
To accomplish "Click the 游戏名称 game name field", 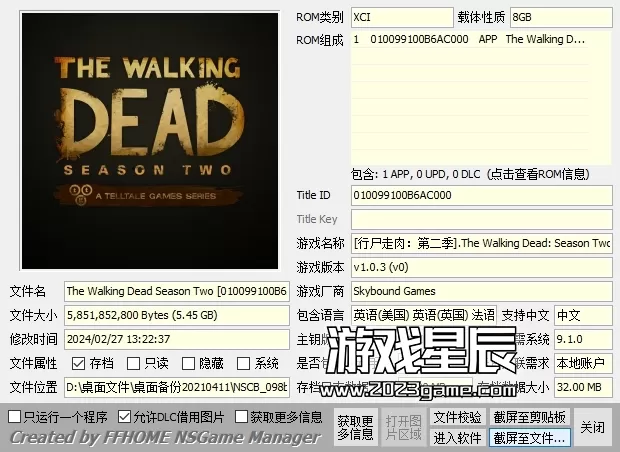I will tap(480, 243).
